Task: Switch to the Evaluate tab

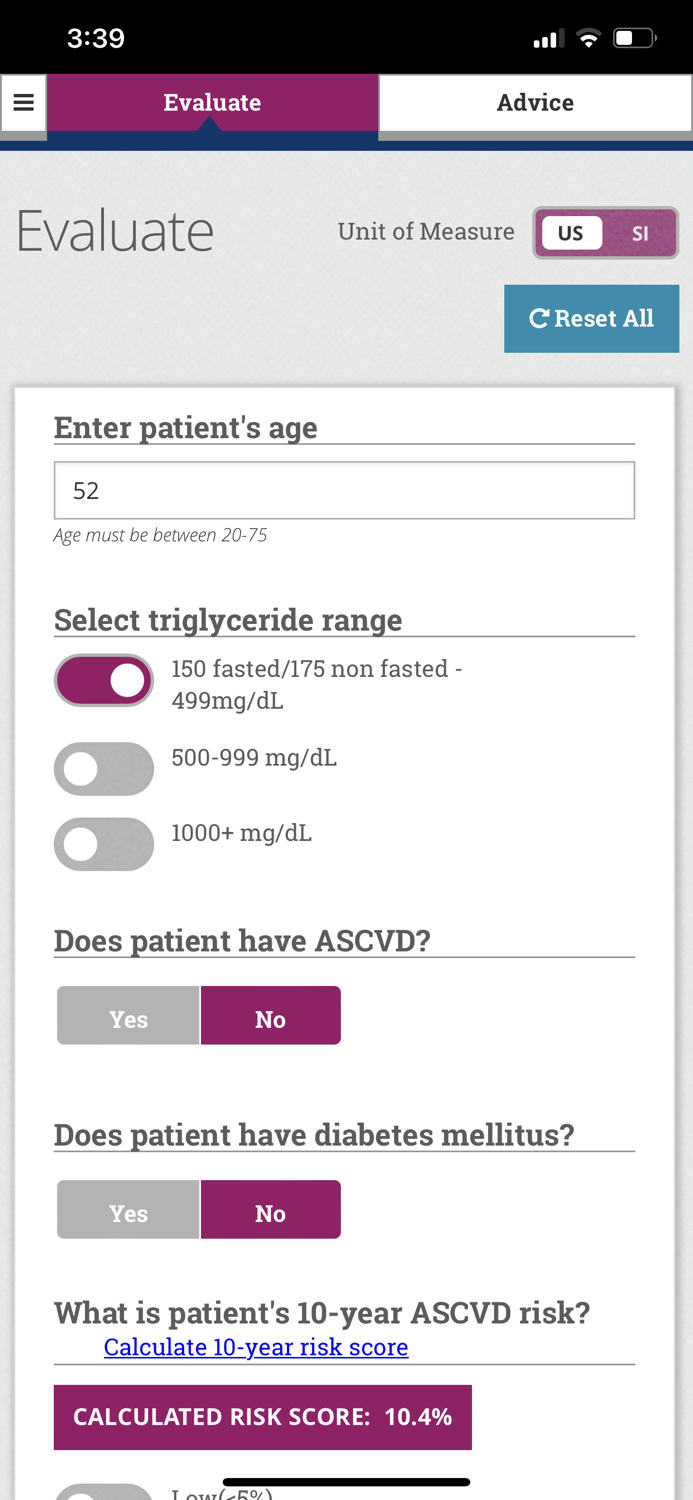Action: (x=212, y=102)
